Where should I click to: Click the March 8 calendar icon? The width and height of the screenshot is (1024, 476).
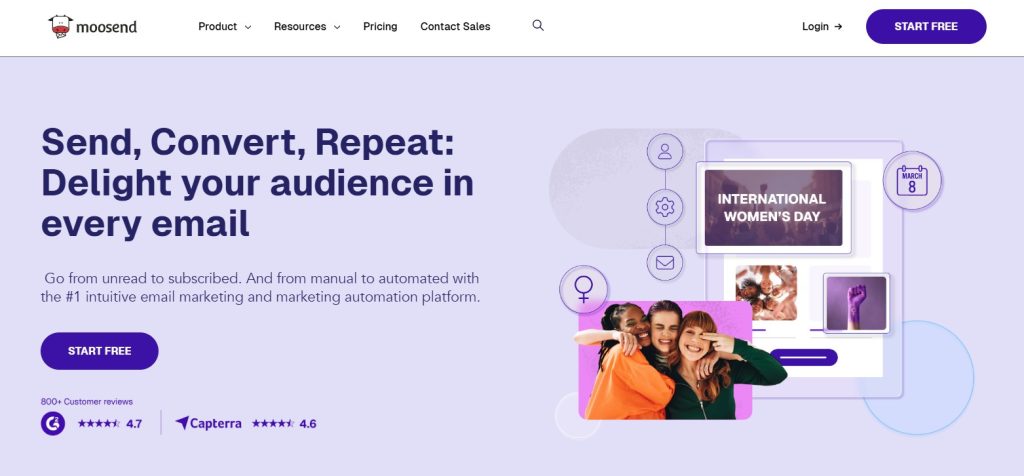pyautogui.click(x=912, y=180)
